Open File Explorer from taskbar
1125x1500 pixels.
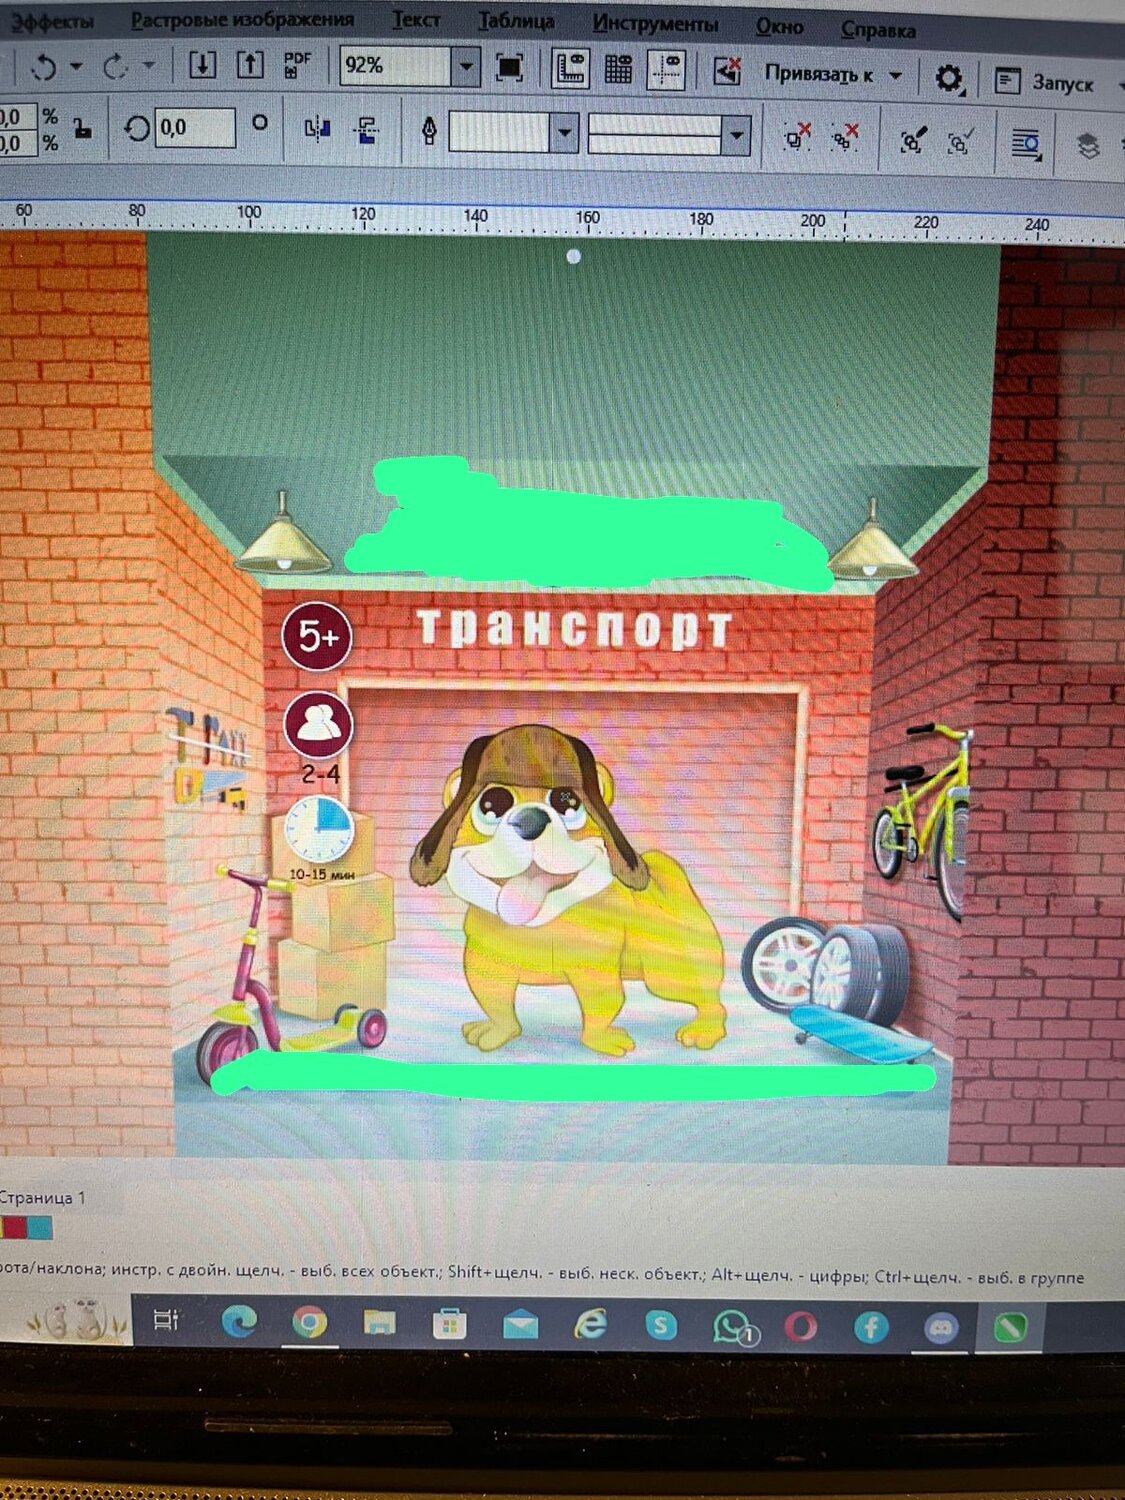[x=380, y=1324]
